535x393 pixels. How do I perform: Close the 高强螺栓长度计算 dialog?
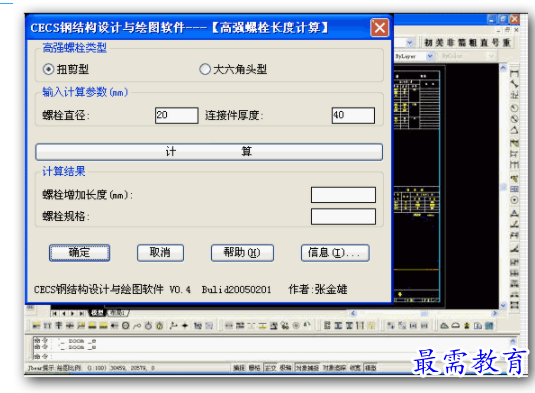[379, 28]
